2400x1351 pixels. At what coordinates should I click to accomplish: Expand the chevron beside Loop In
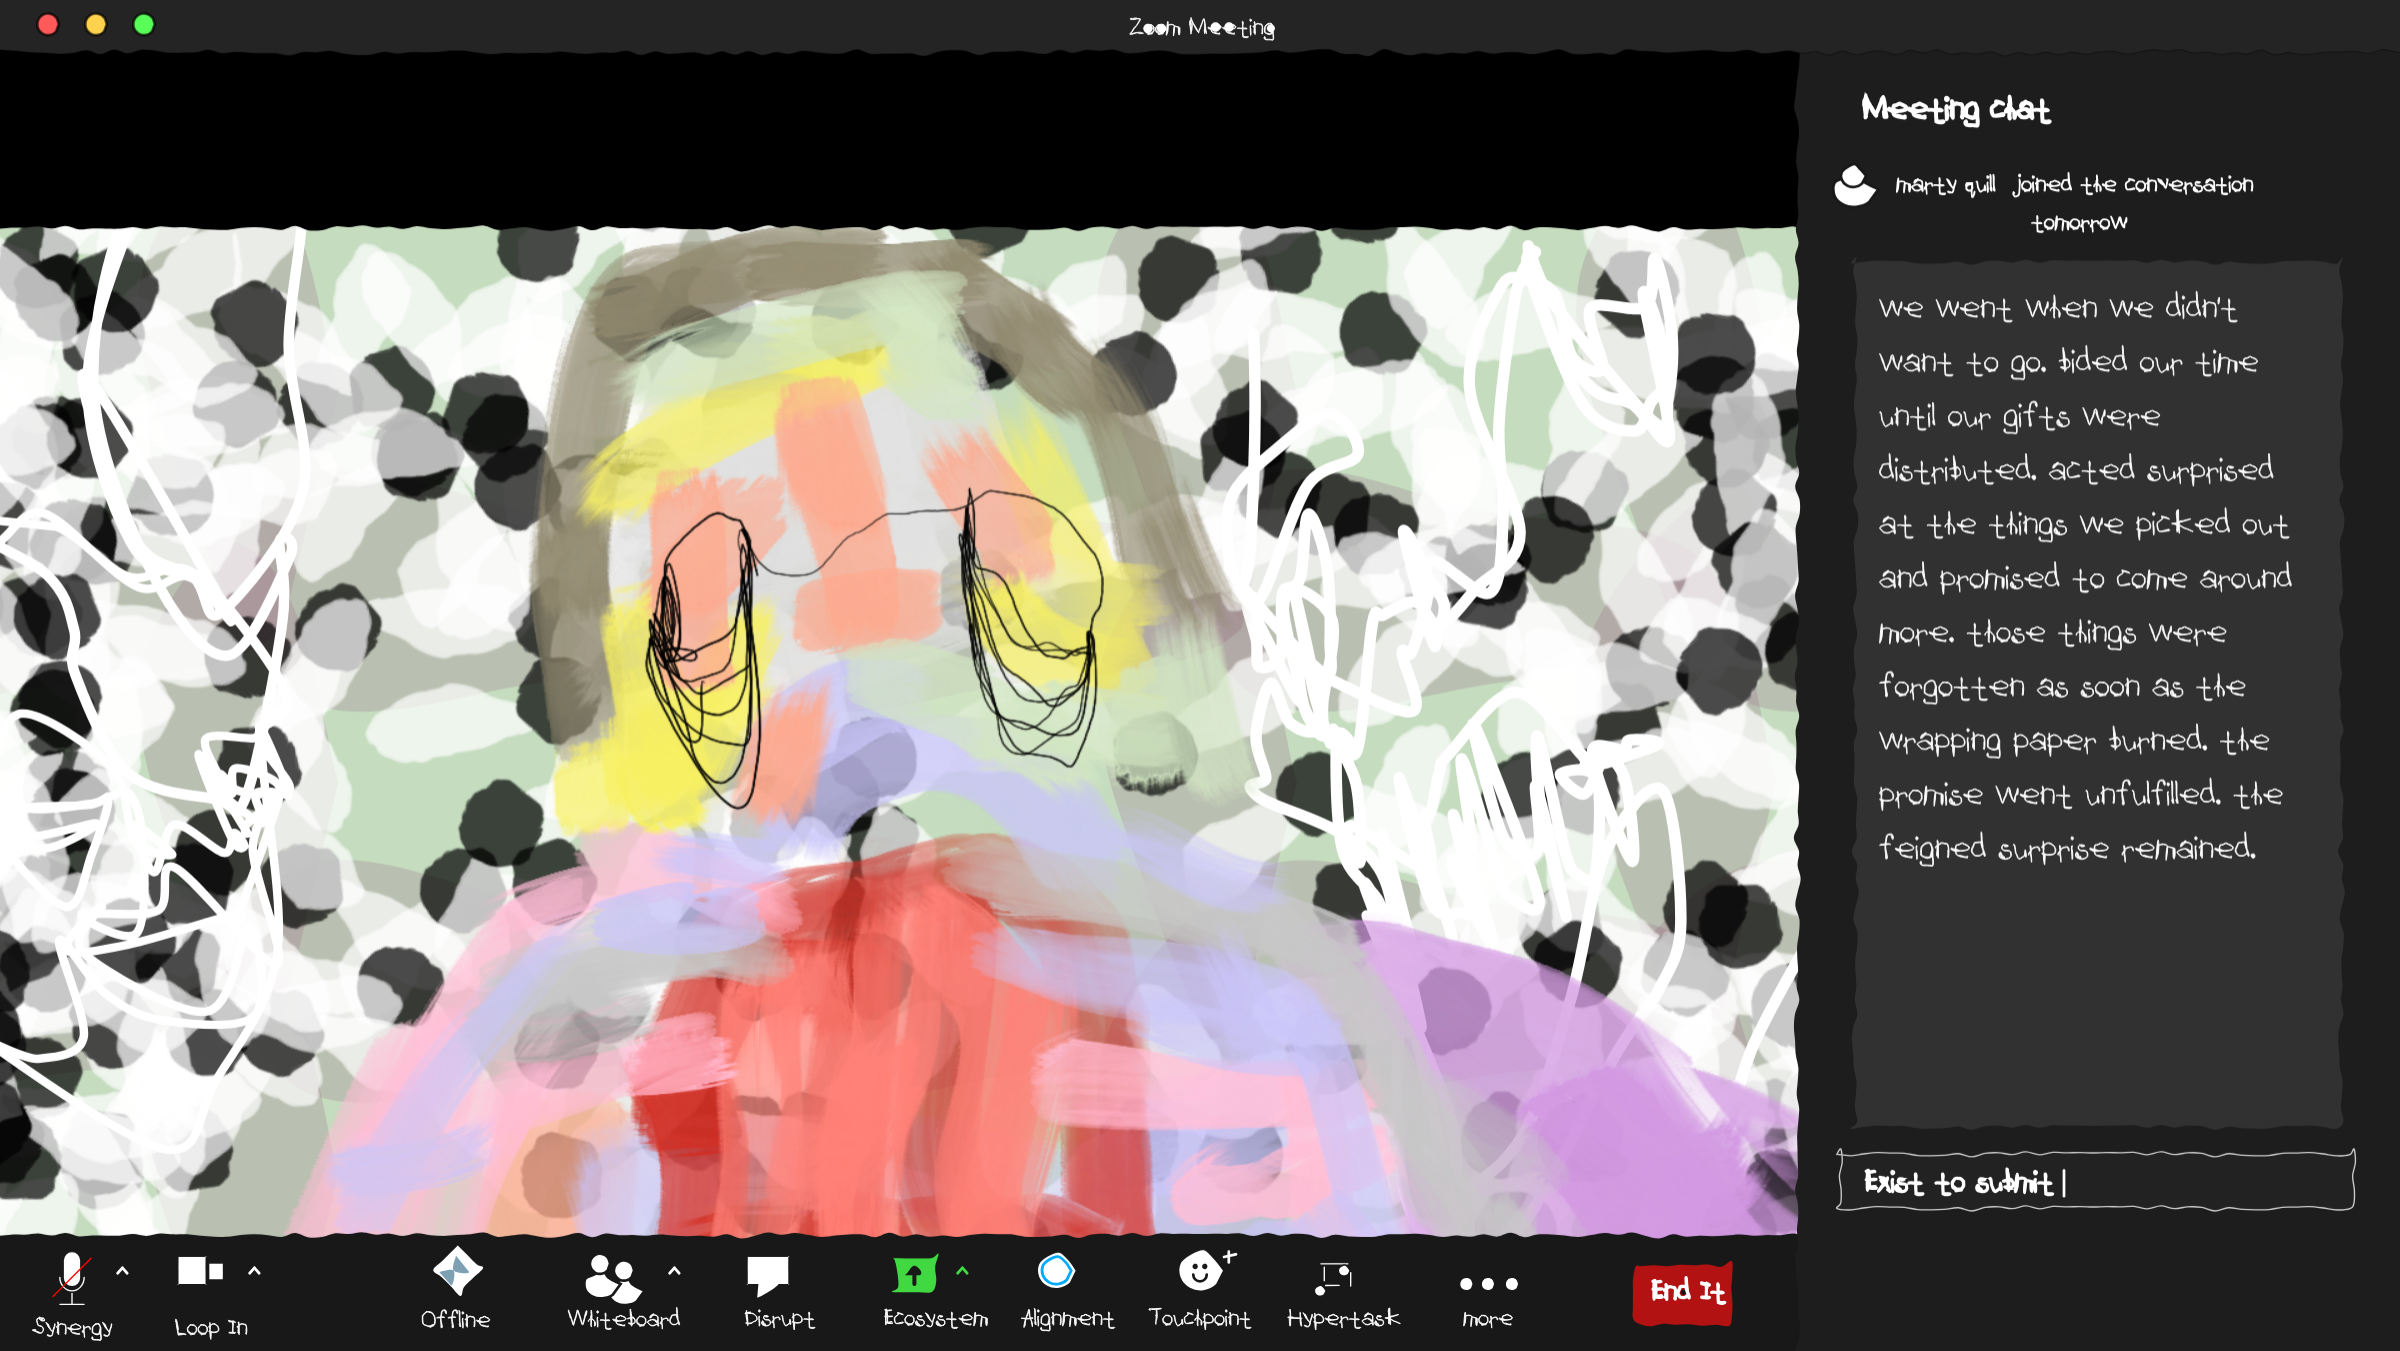coord(254,1271)
